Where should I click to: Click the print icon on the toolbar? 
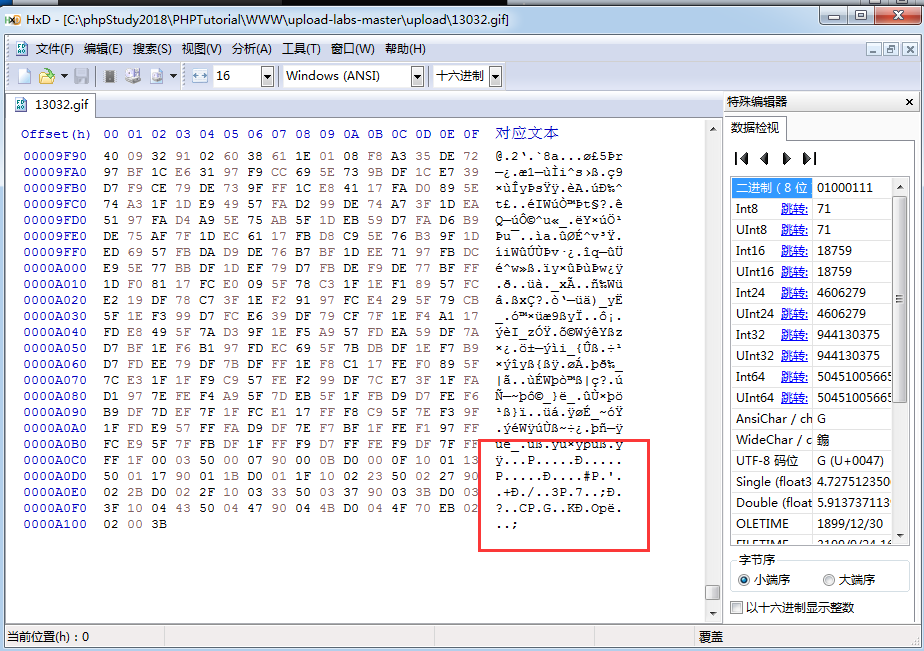(132, 75)
